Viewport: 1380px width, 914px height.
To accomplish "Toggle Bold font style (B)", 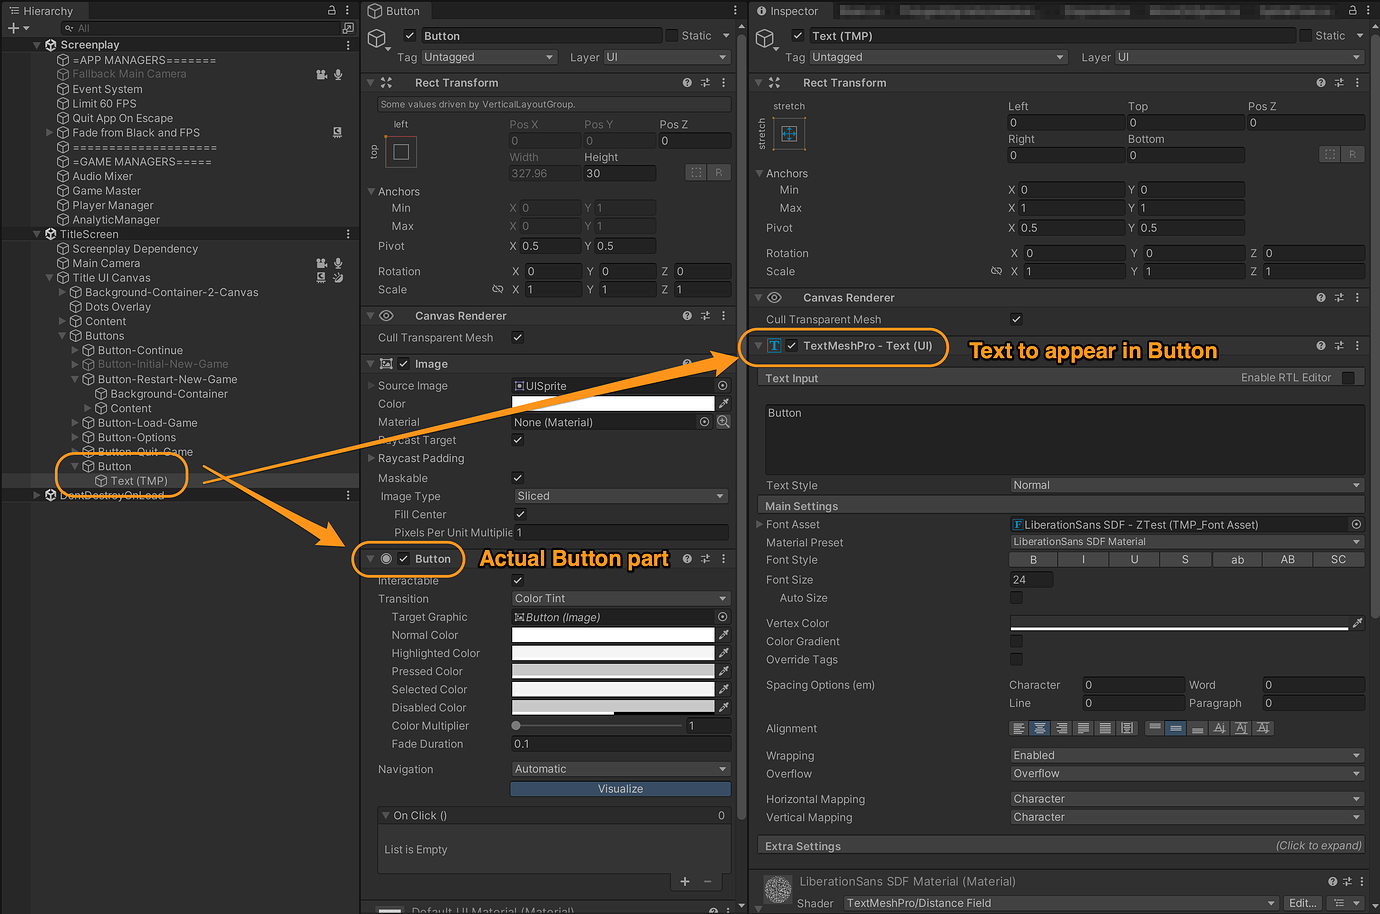I will click(1033, 560).
